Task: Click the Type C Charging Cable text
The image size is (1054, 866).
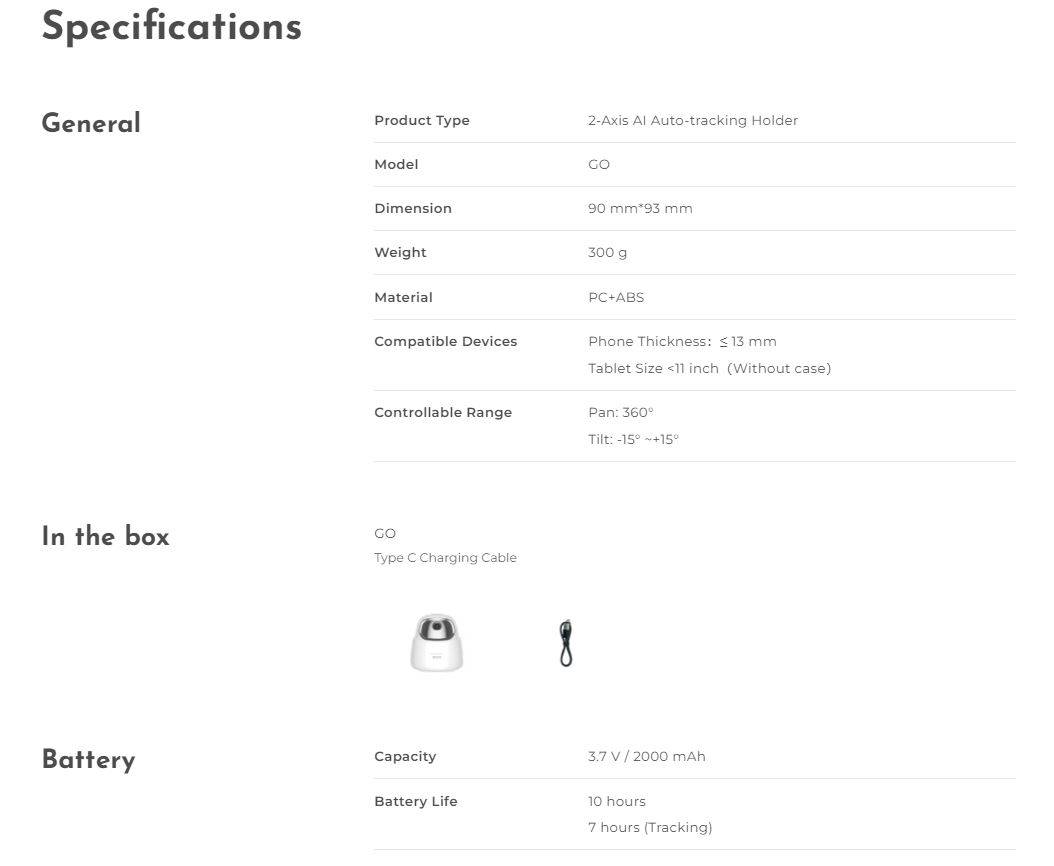Action: coord(446,557)
